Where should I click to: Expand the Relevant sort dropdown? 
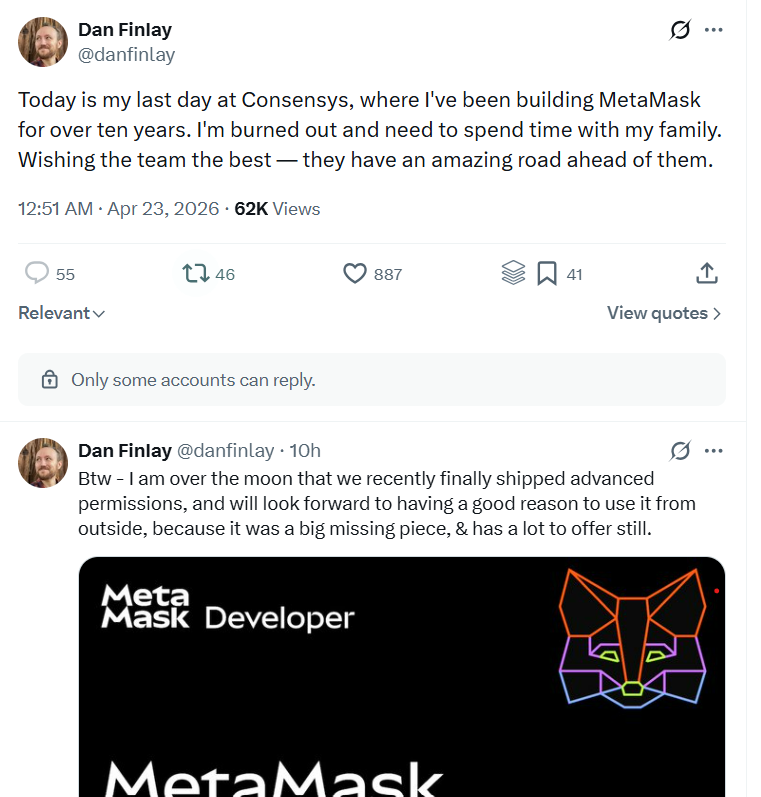pos(62,313)
